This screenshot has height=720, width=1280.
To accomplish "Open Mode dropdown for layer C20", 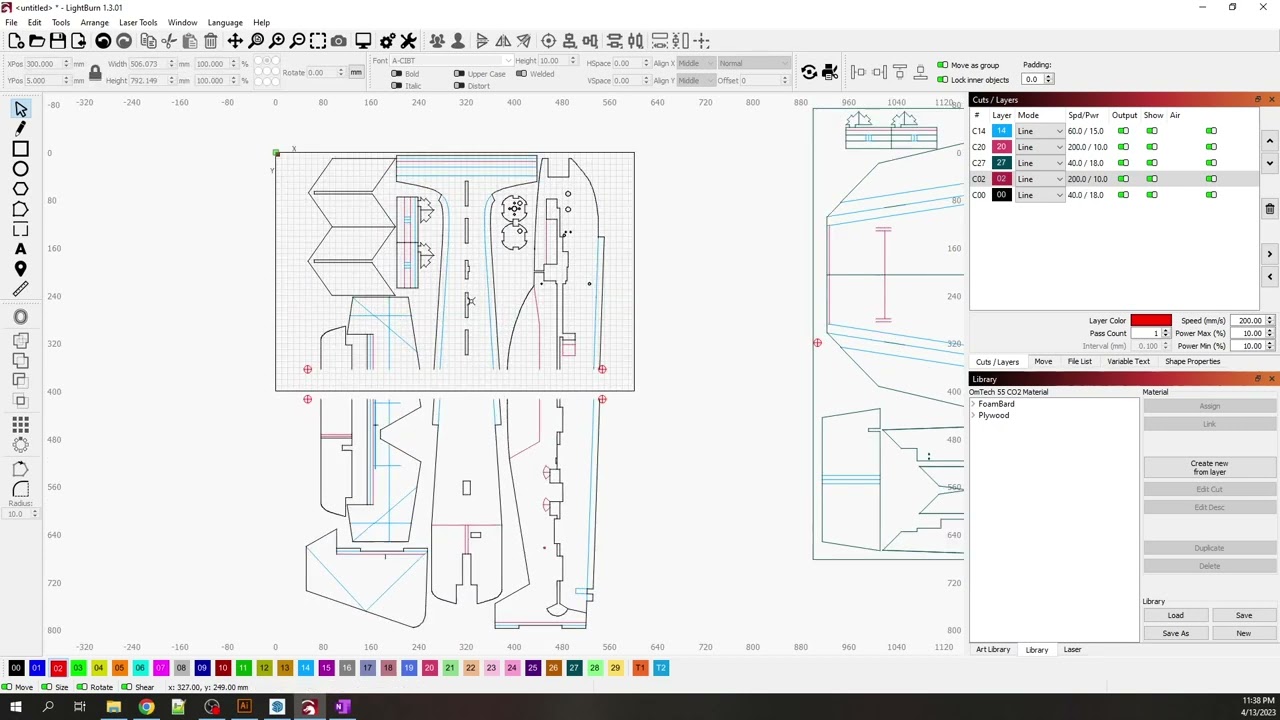I will (1040, 147).
